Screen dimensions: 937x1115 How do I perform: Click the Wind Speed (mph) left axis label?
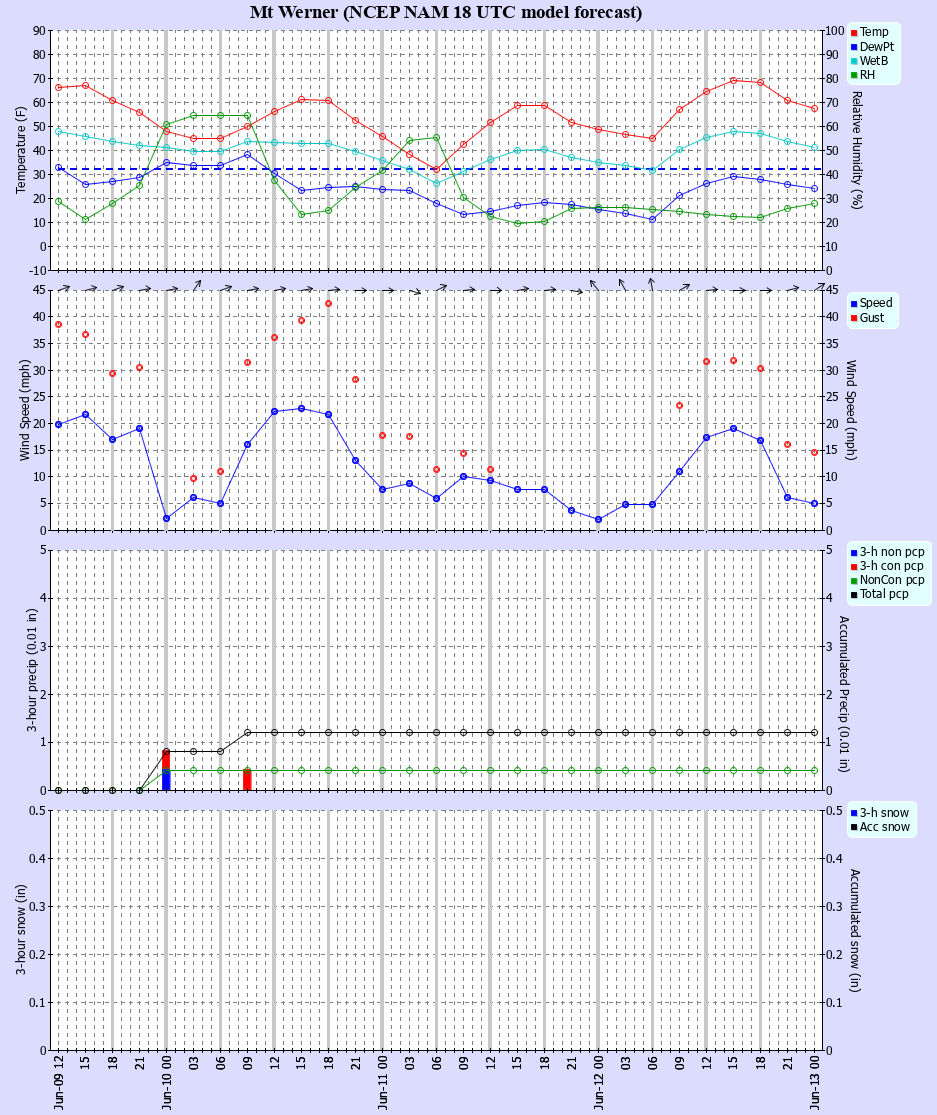click(24, 410)
